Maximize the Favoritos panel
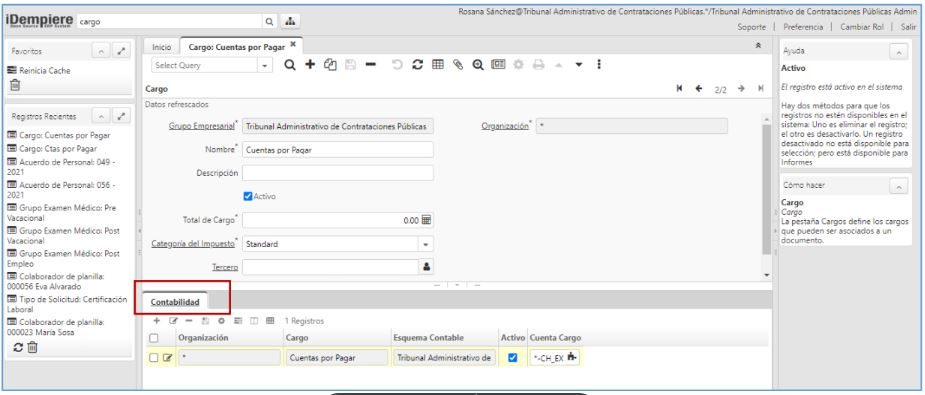 pyautogui.click(x=121, y=51)
